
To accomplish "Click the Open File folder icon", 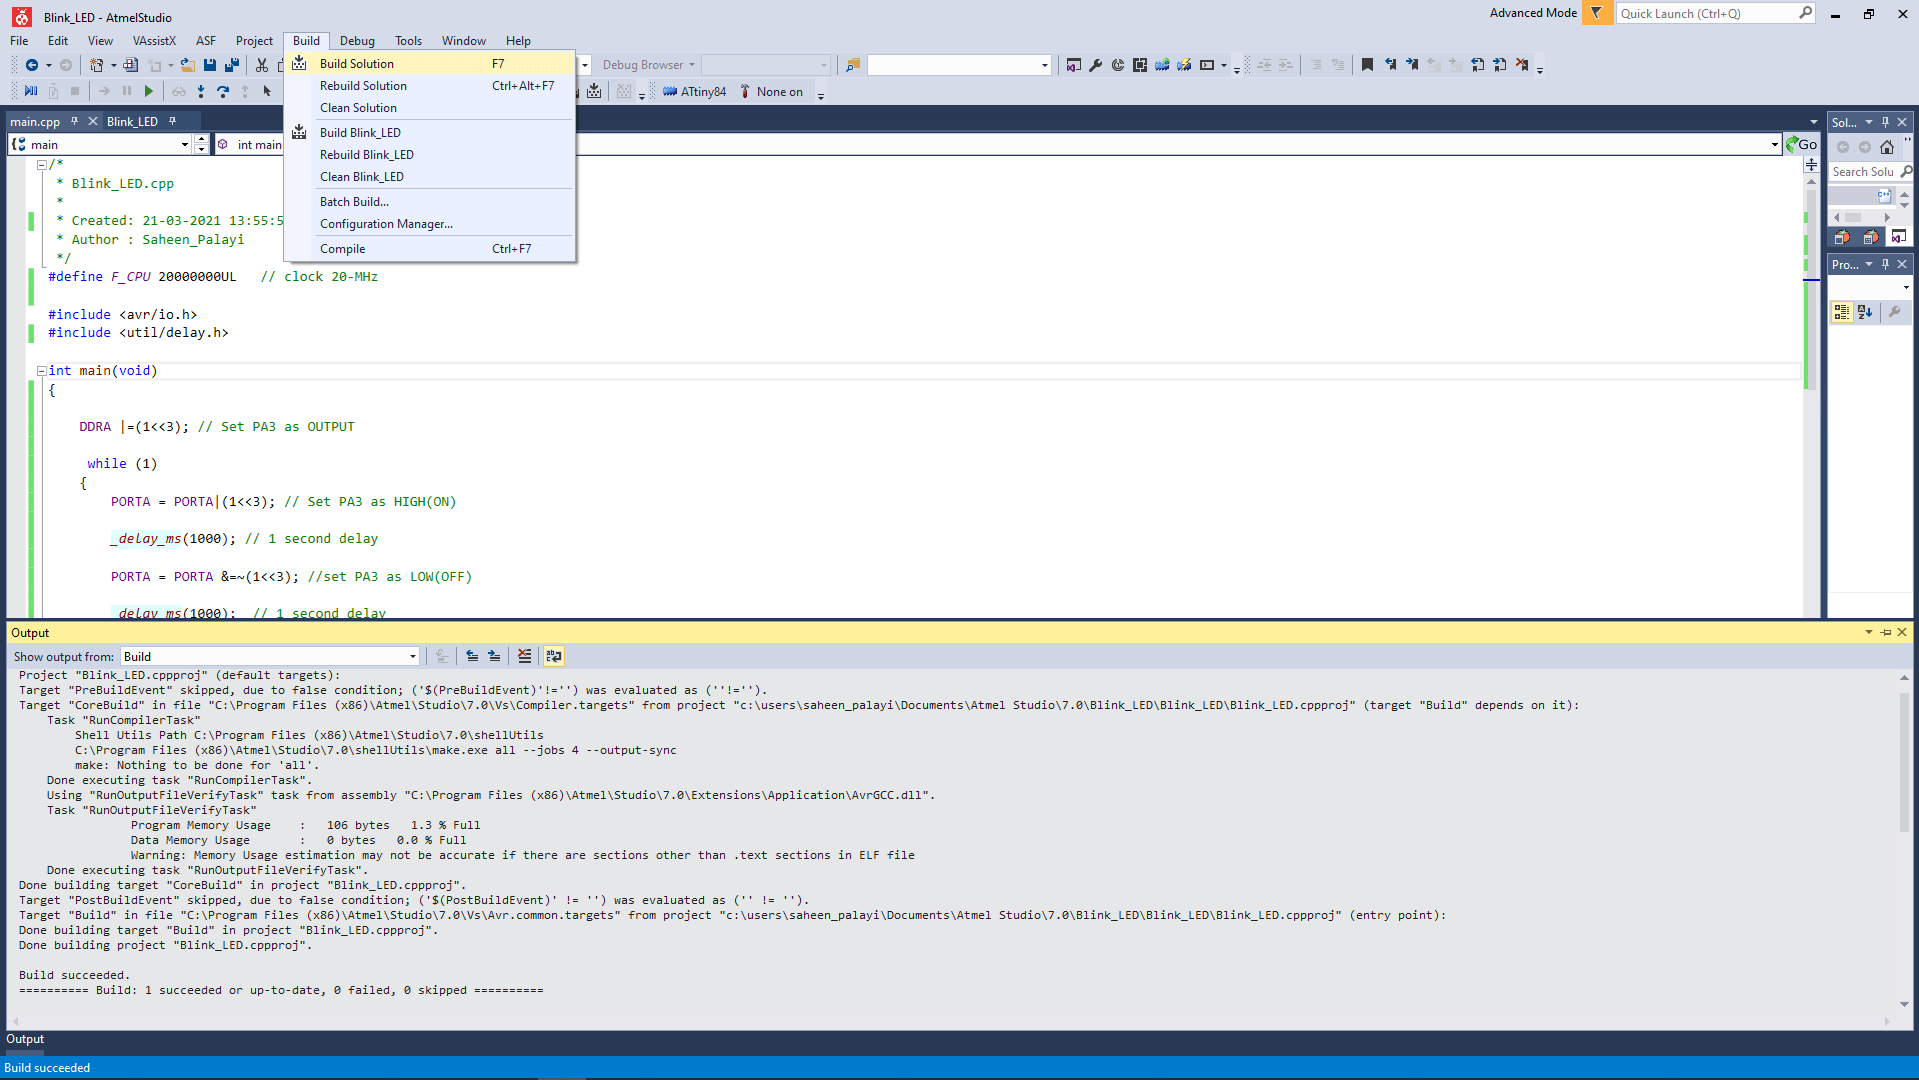I will 187,65.
